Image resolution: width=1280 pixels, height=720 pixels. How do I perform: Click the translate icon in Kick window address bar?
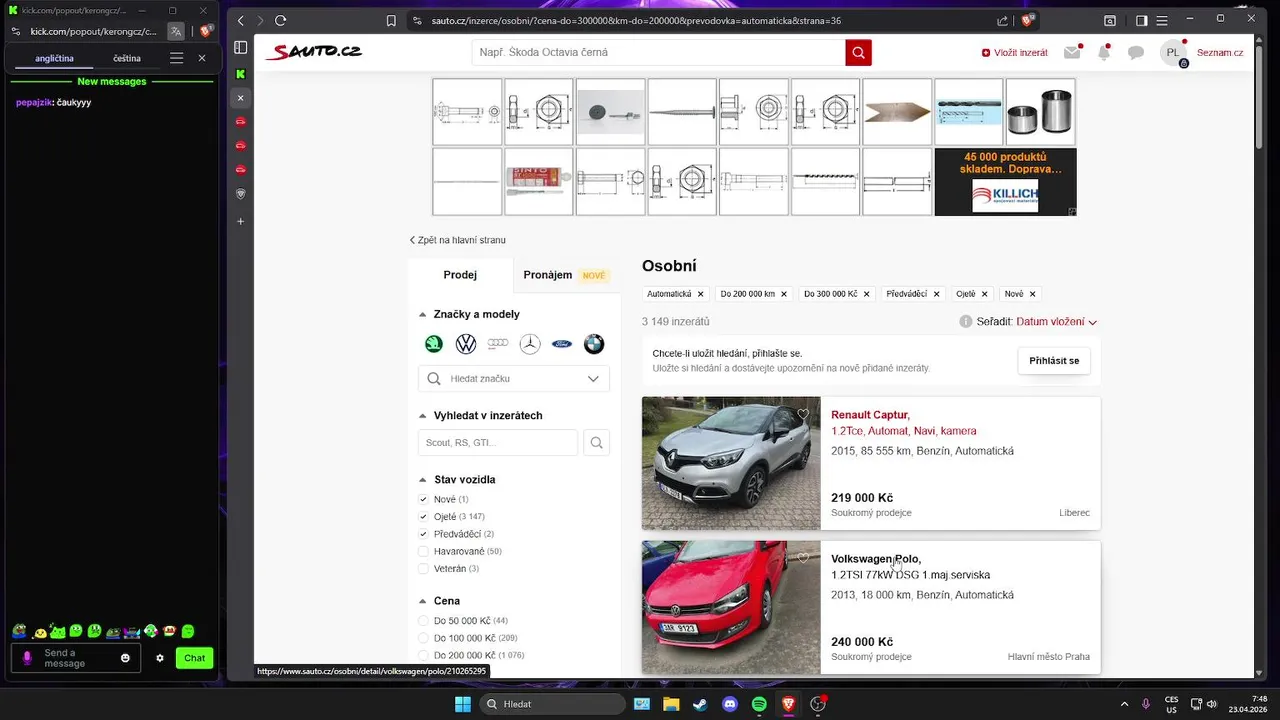pyautogui.click(x=176, y=31)
